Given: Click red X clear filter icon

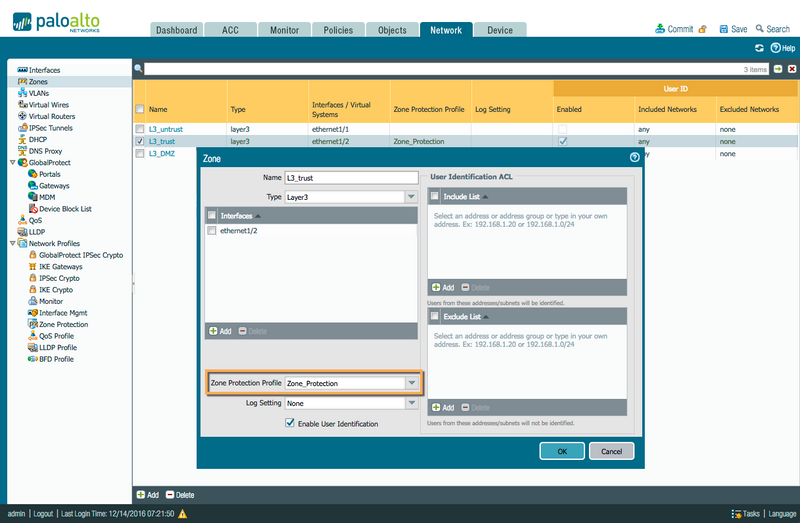Looking at the screenshot, I should point(792,69).
